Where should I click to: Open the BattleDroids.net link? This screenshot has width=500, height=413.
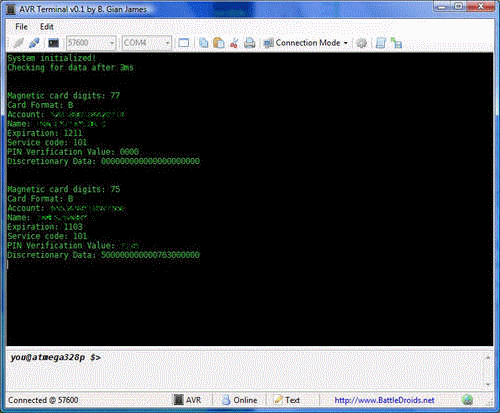point(384,400)
